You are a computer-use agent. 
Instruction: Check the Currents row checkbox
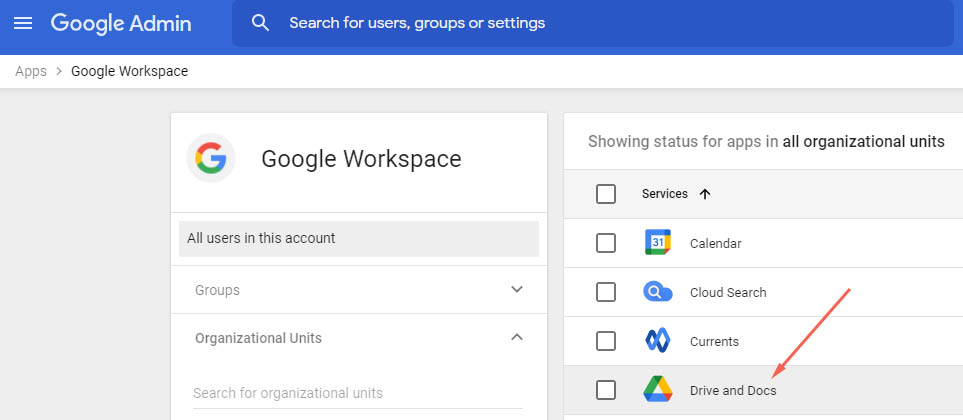click(606, 341)
